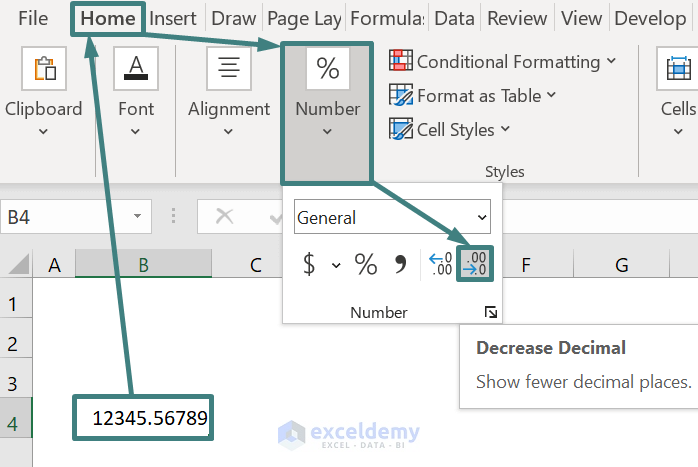The width and height of the screenshot is (698, 467).
Task: Apply Comma Style number format
Action: 401,264
